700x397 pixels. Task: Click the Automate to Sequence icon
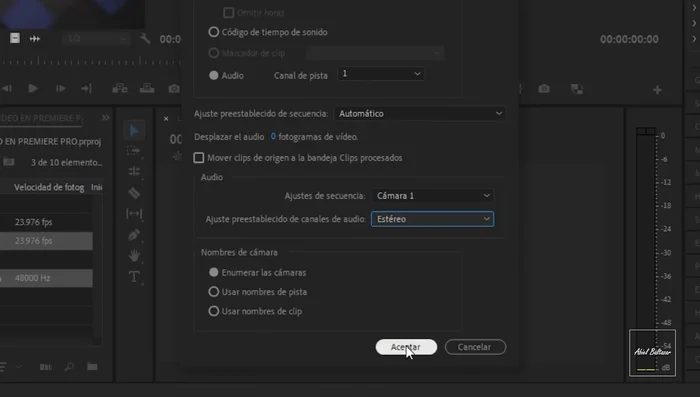[x=46, y=367]
